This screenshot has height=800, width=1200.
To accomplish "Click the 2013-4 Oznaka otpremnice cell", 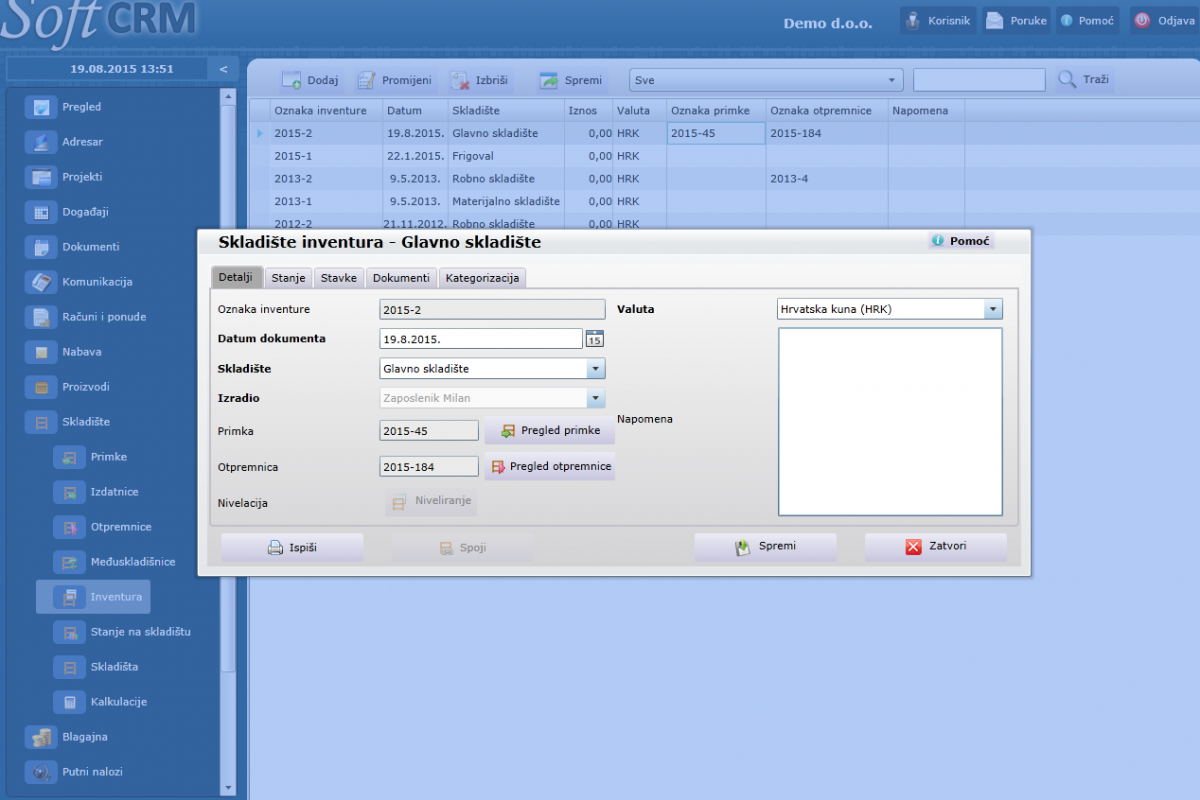I will pos(827,179).
